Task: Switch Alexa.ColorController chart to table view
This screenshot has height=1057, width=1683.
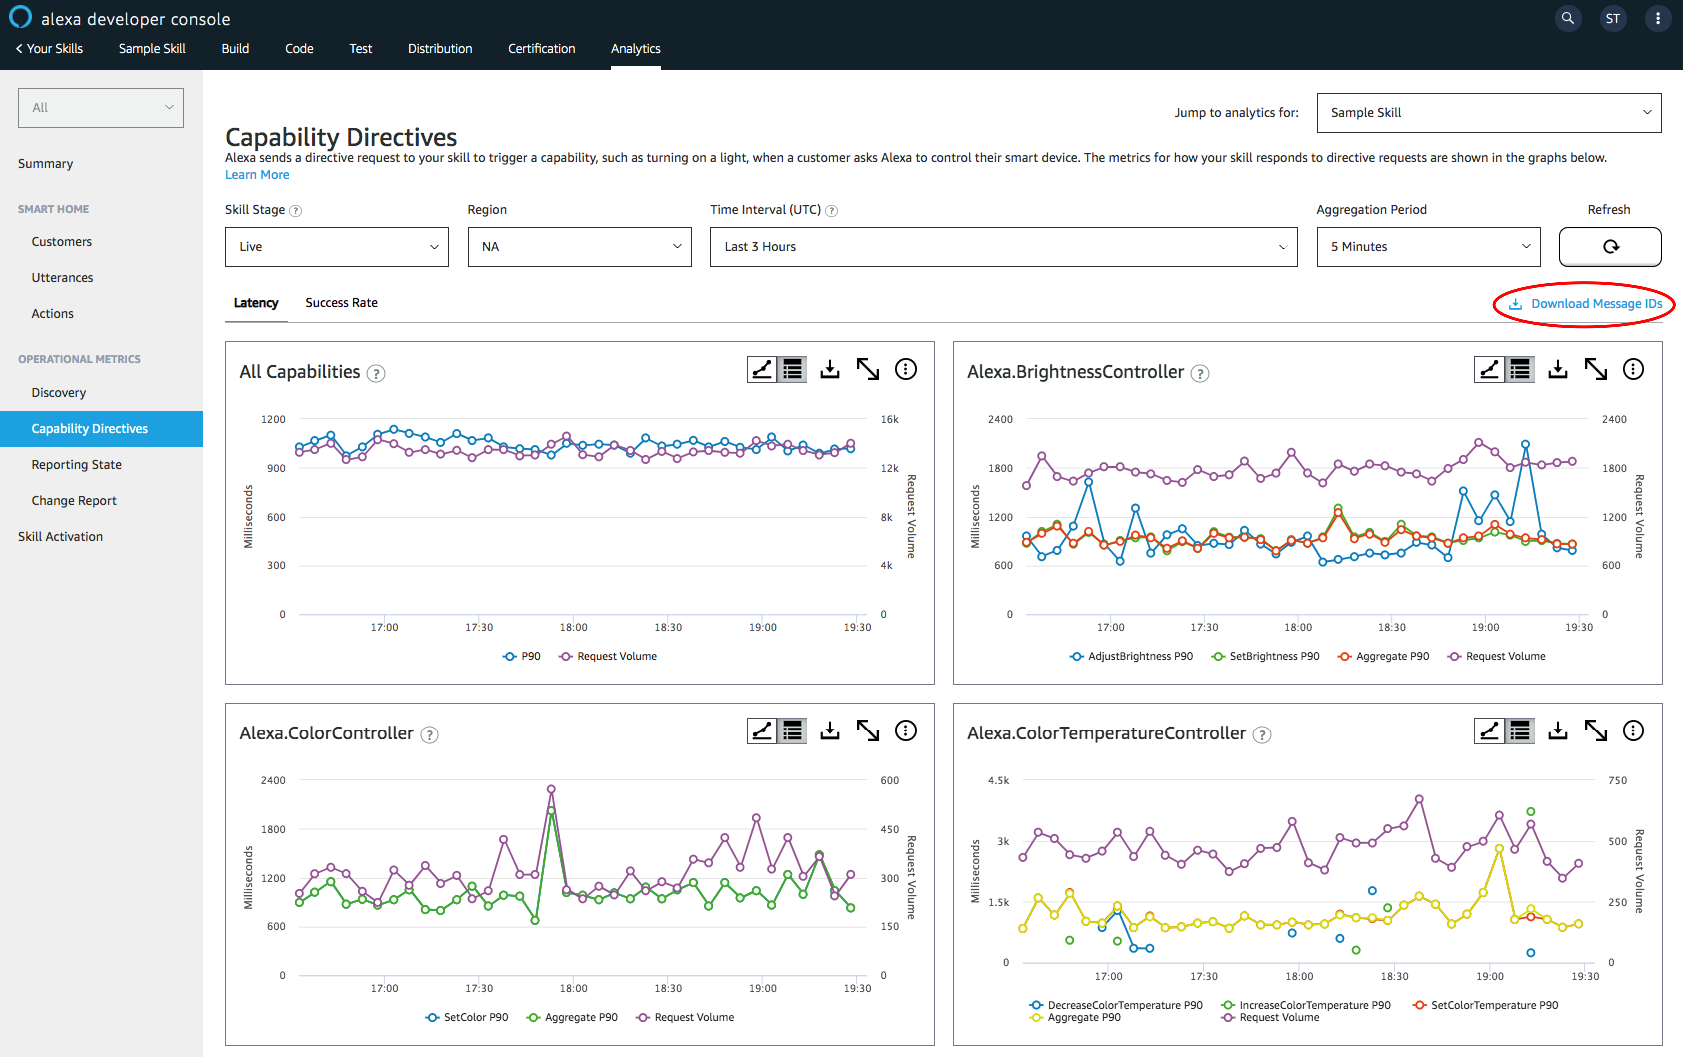Action: pos(793,731)
